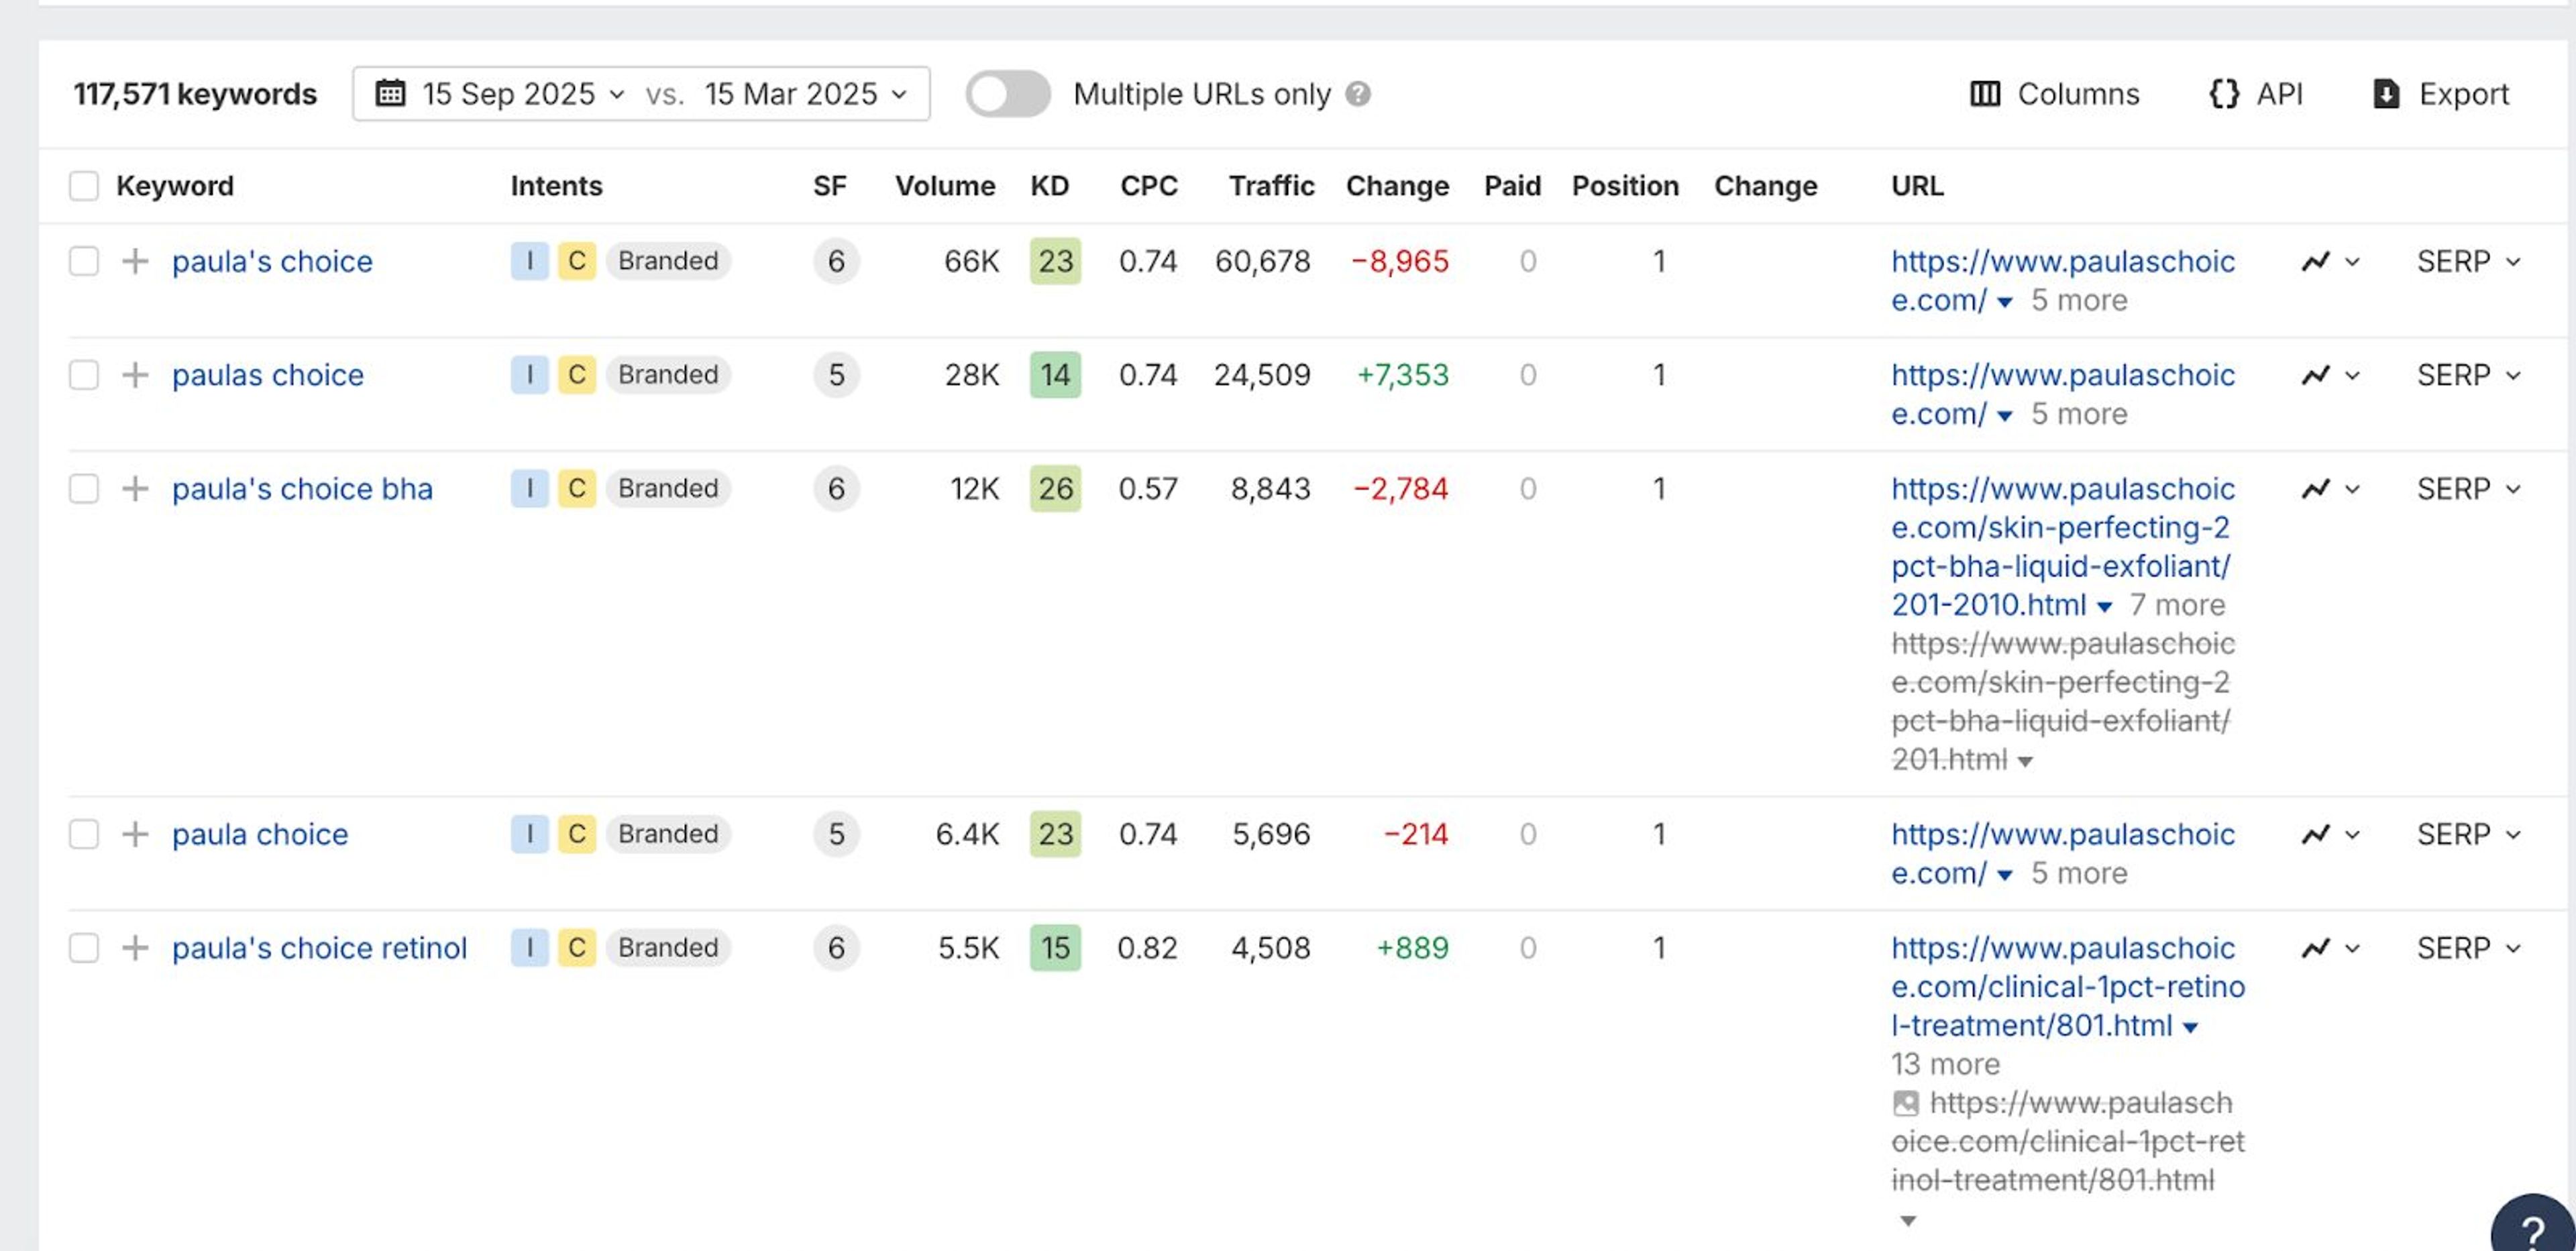The image size is (2576, 1251).
Task: Click the I intent badge for paula's choice bha
Action: click(x=529, y=489)
